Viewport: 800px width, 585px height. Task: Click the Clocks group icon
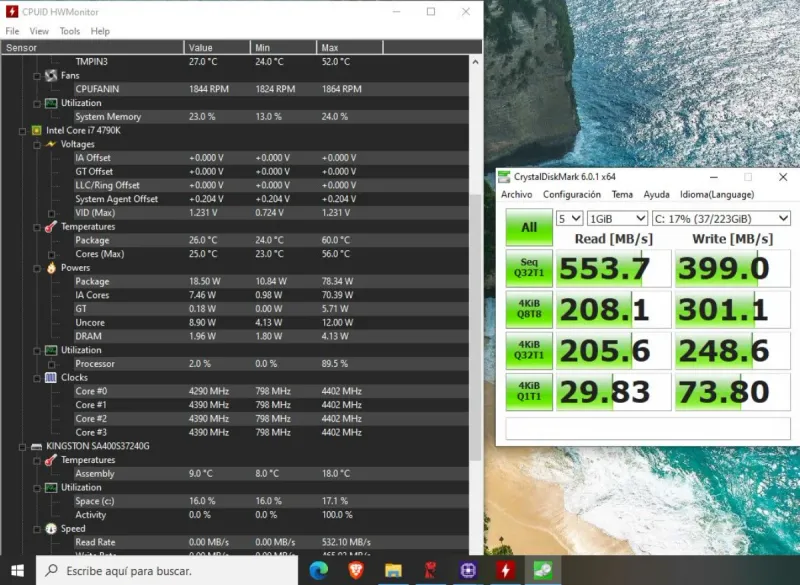(x=51, y=377)
